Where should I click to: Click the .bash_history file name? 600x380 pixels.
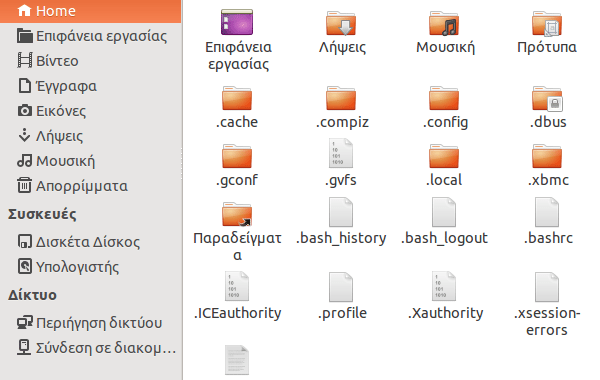coord(341,238)
